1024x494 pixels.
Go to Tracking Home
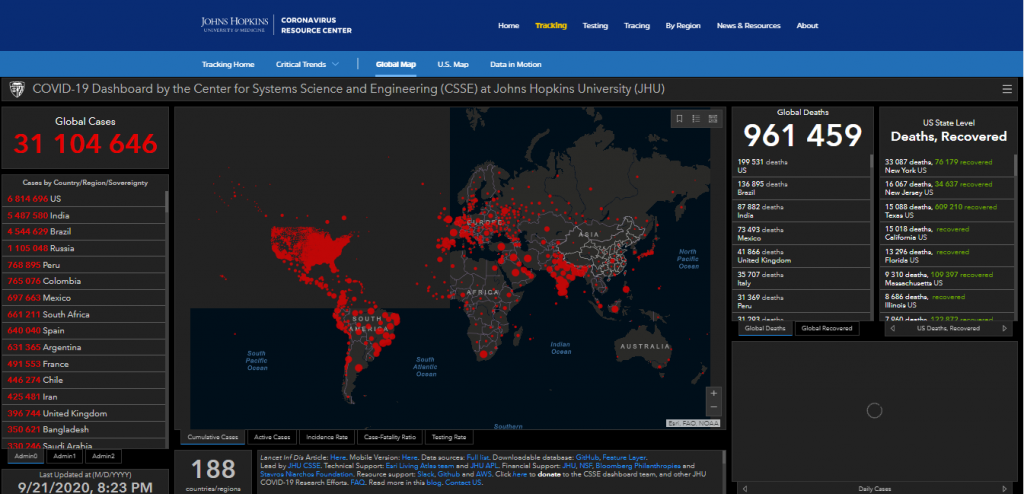click(x=228, y=64)
